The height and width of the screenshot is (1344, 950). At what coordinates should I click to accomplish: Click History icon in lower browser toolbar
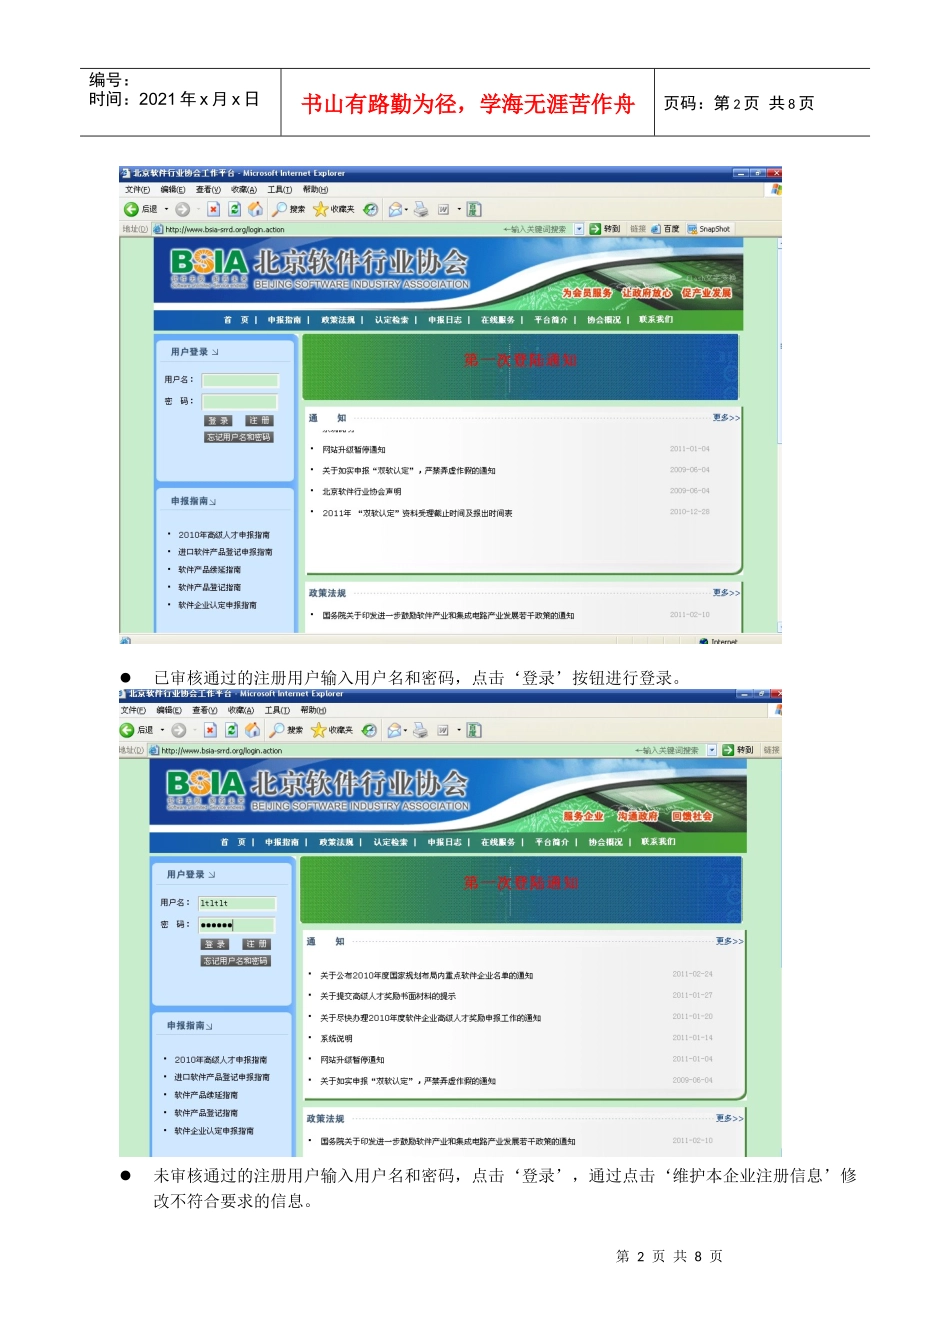(369, 730)
